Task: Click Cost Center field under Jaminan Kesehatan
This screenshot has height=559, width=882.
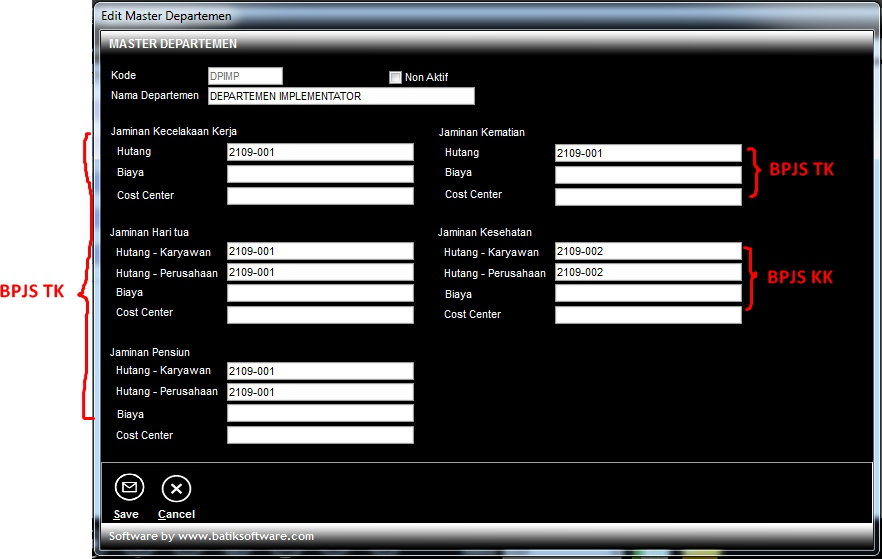Action: pos(648,315)
